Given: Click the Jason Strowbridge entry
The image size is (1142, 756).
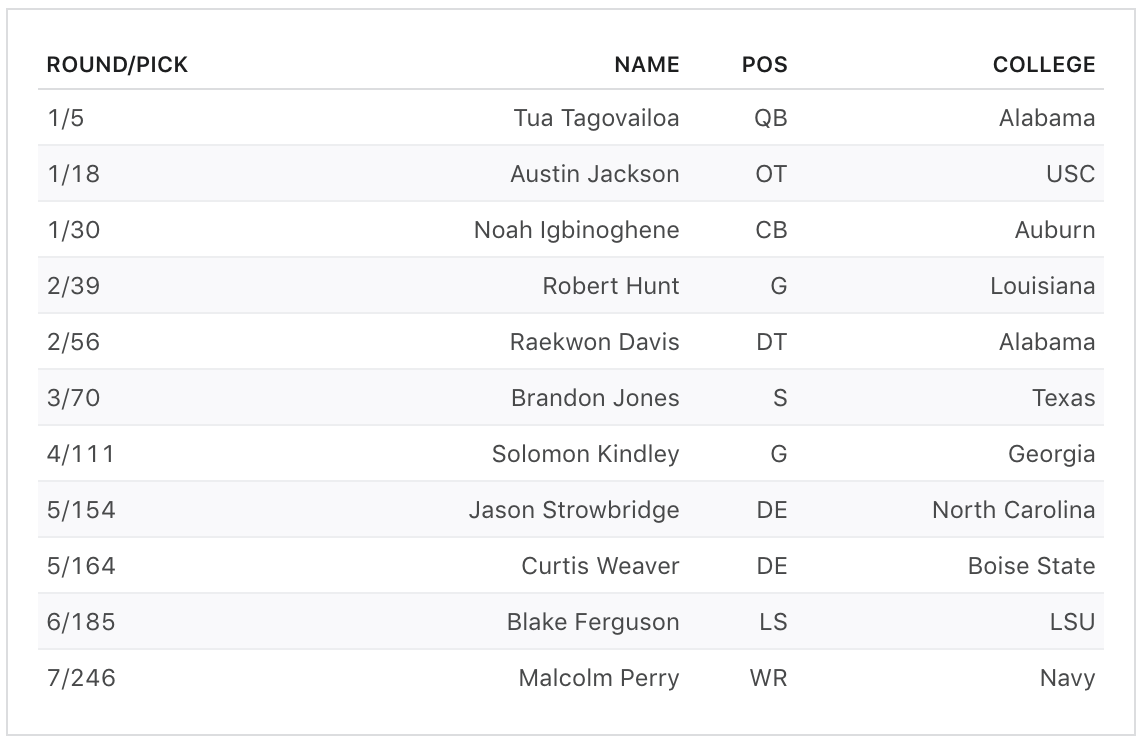Looking at the screenshot, I should [x=574, y=510].
